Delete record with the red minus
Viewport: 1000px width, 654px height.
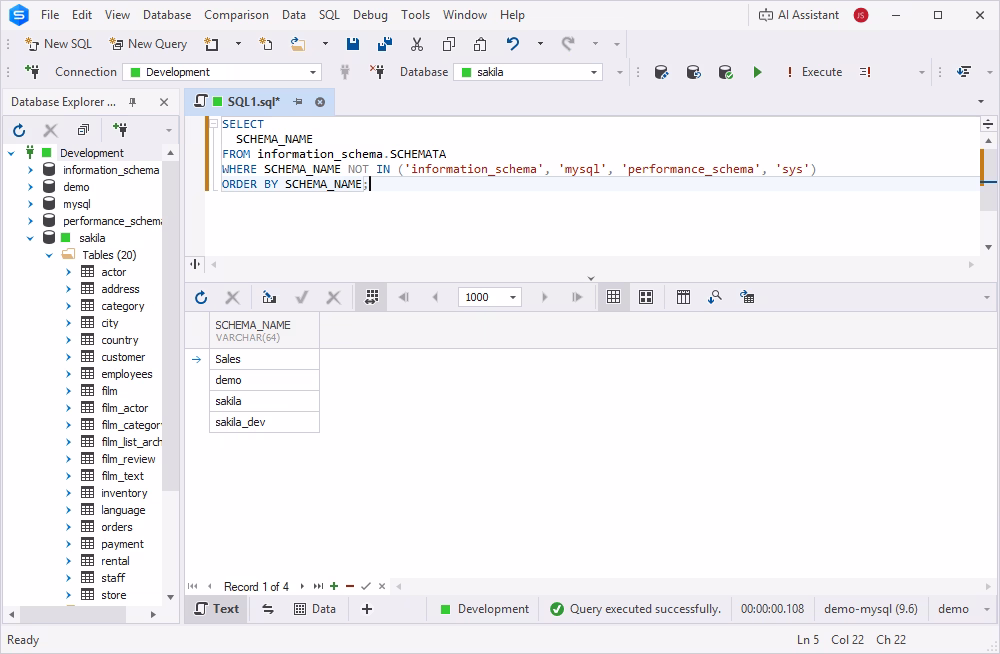(x=349, y=586)
